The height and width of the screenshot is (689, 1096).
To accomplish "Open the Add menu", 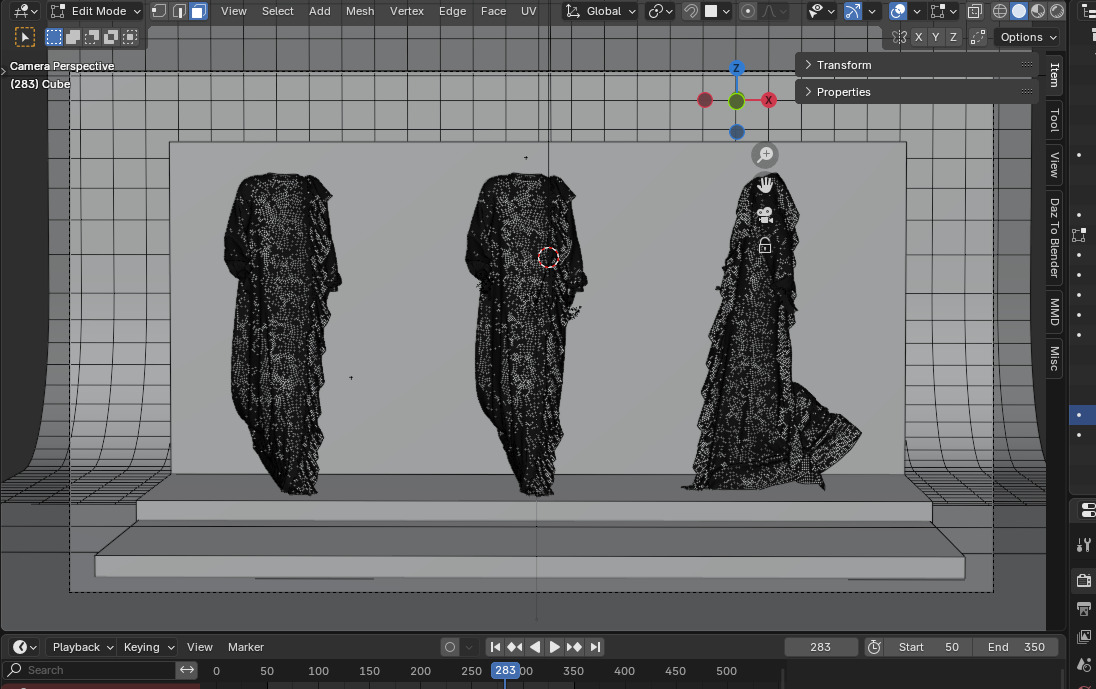I will (x=319, y=11).
